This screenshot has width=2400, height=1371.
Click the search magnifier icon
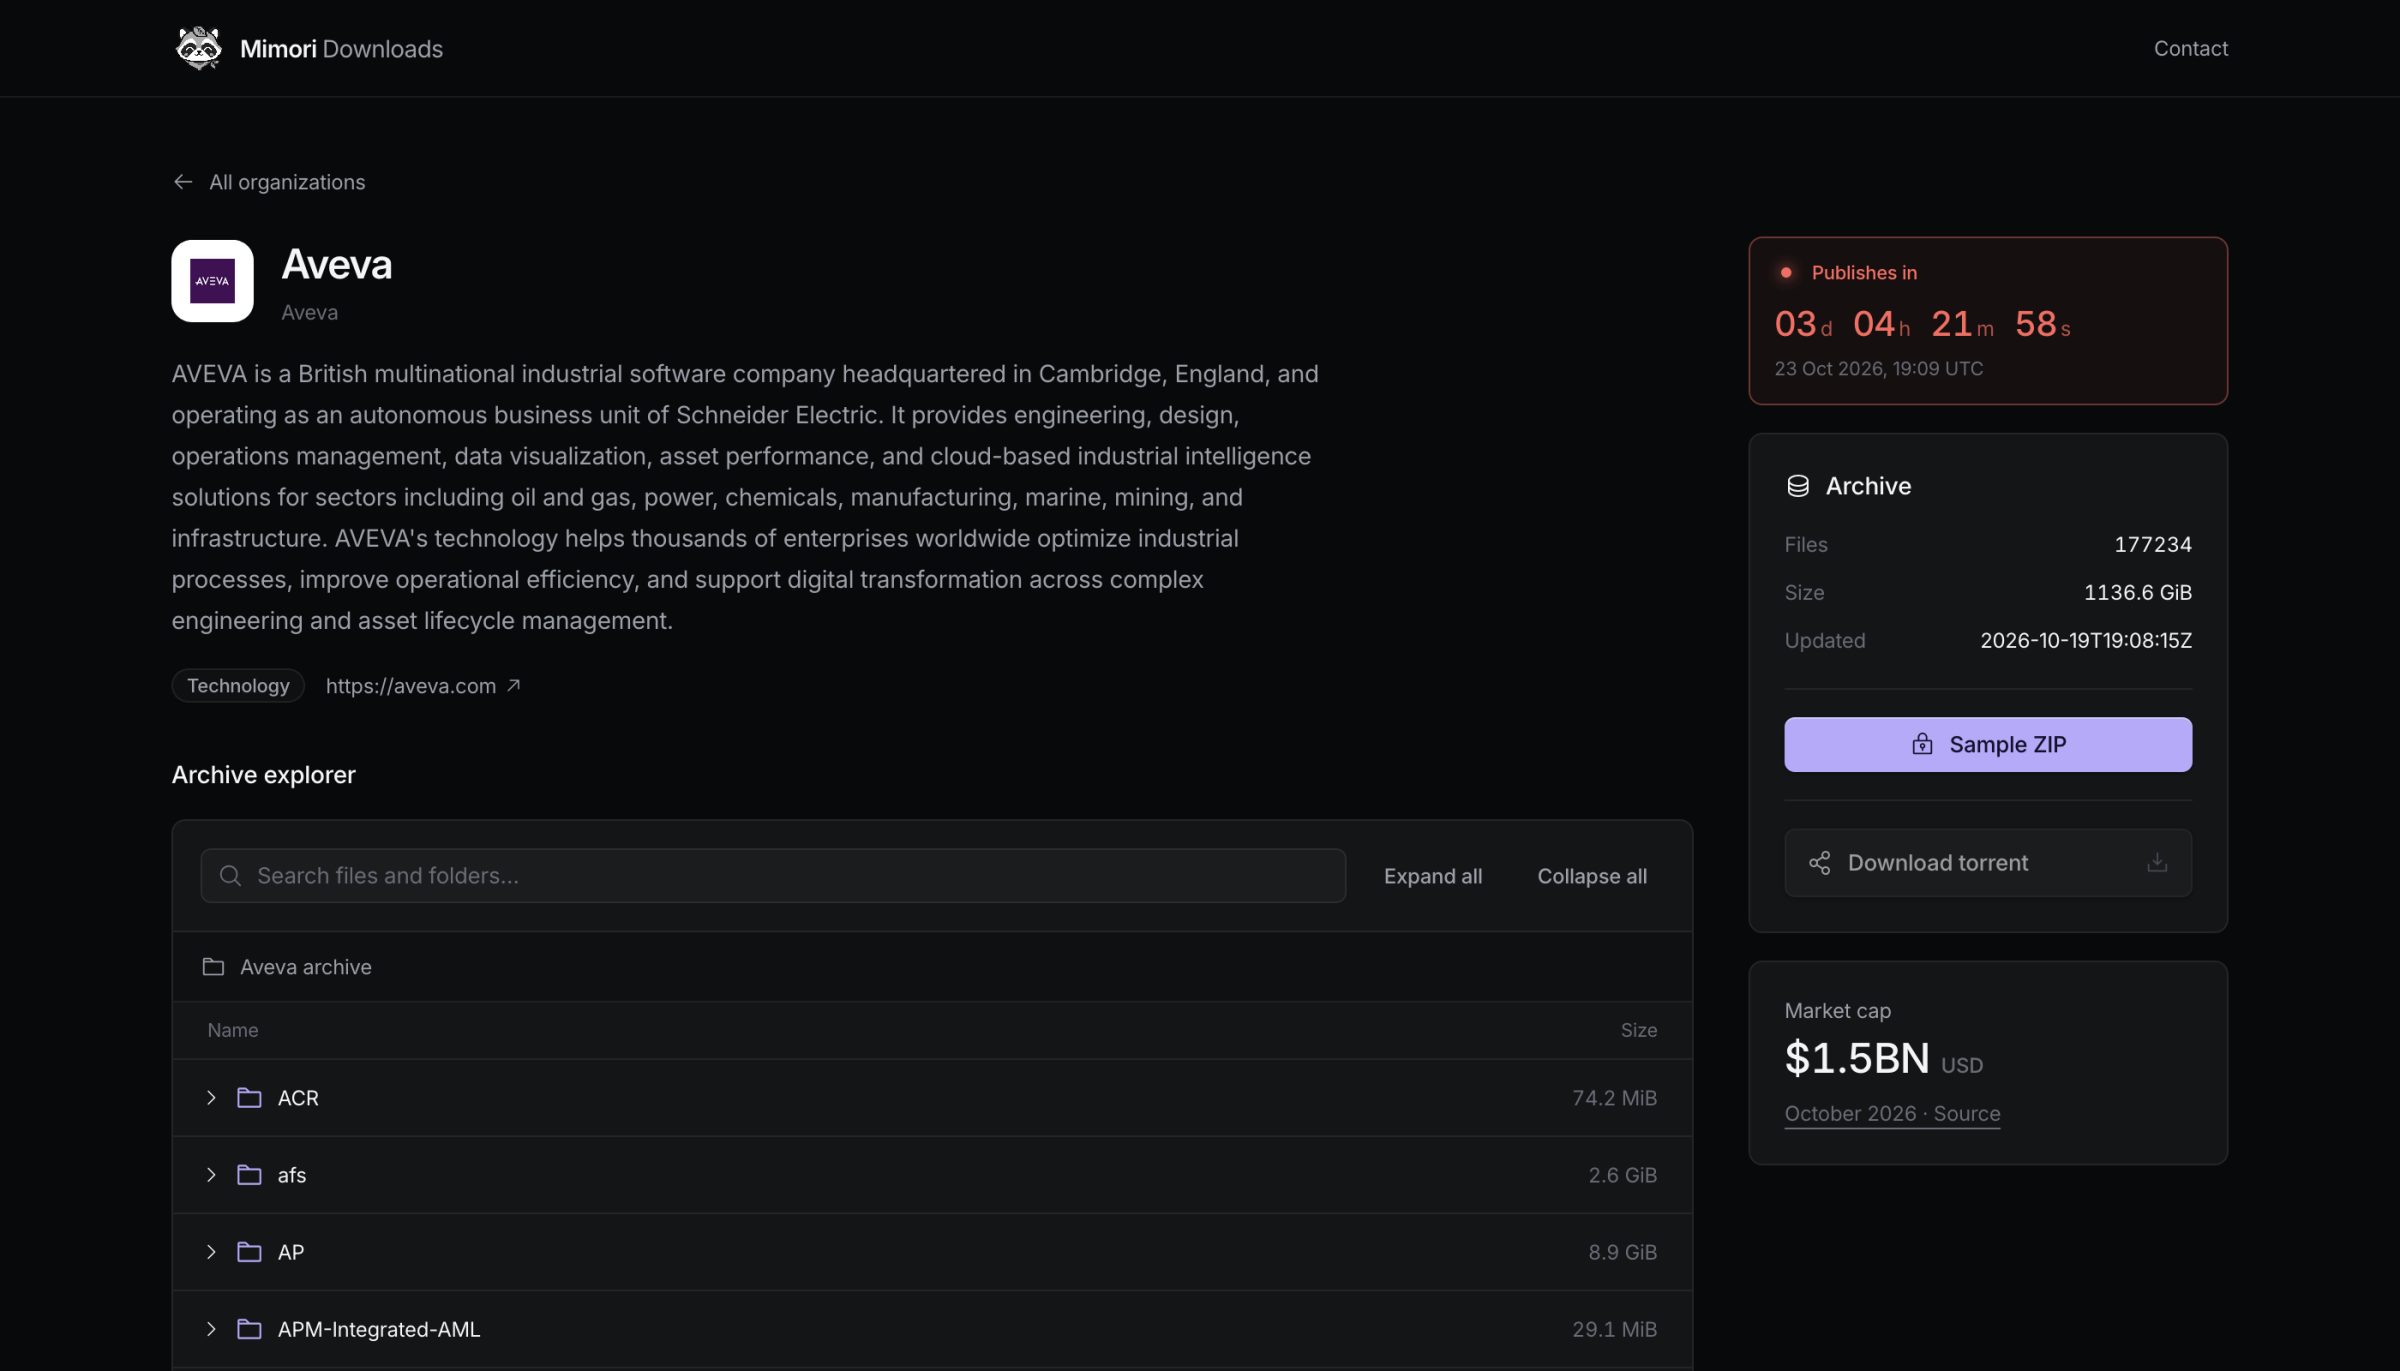230,876
